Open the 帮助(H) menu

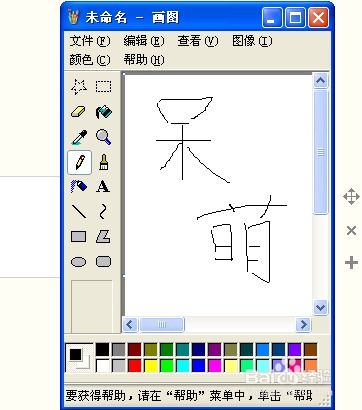click(144, 60)
